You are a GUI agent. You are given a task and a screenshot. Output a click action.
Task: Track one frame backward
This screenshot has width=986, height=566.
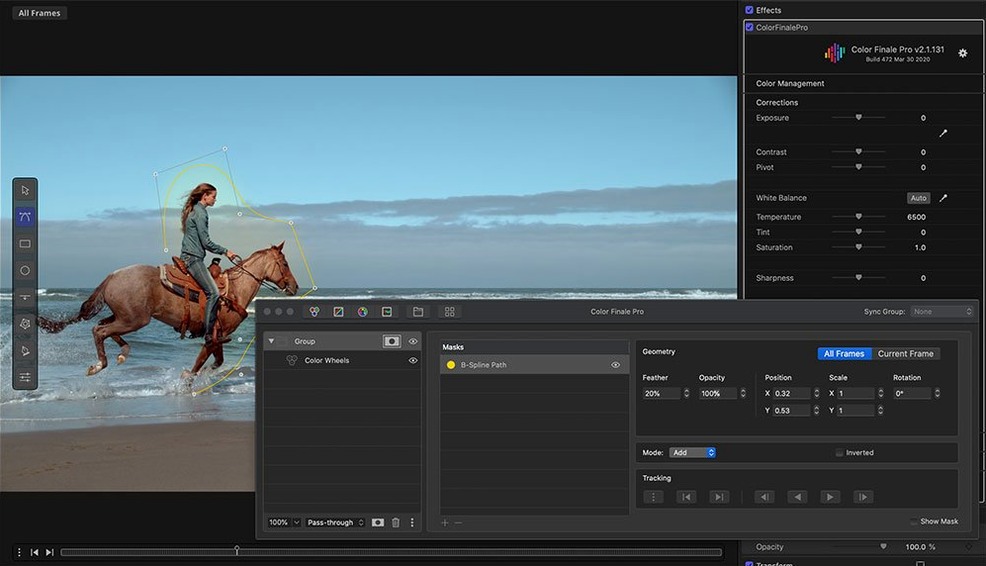pos(765,497)
